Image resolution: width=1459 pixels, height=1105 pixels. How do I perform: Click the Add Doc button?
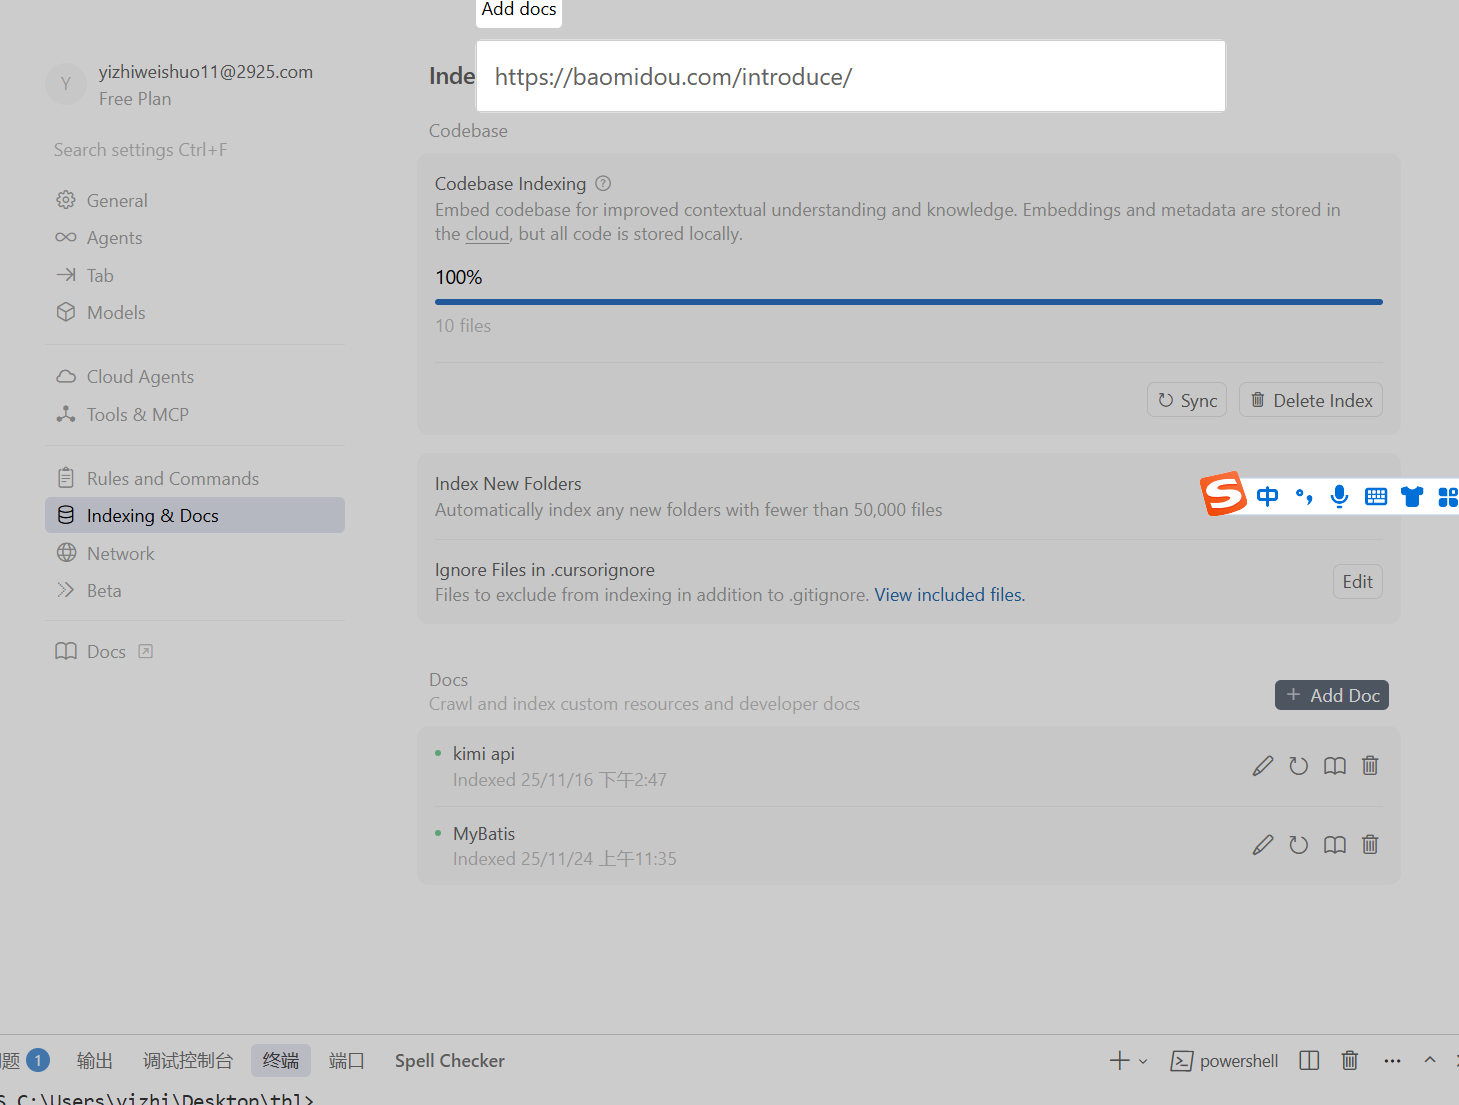click(x=1332, y=695)
